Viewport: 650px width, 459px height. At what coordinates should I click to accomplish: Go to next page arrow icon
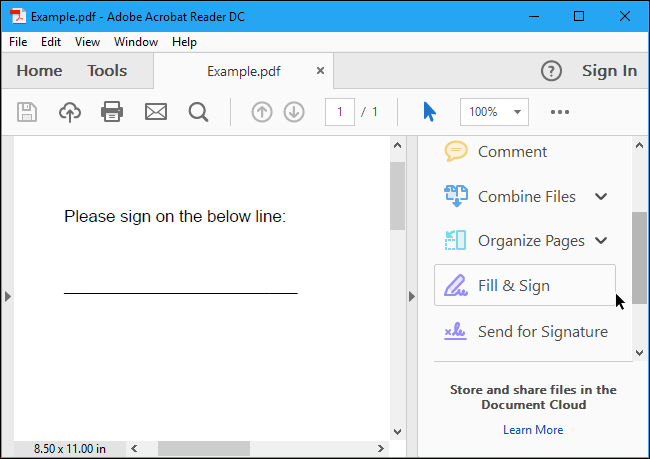tap(294, 112)
